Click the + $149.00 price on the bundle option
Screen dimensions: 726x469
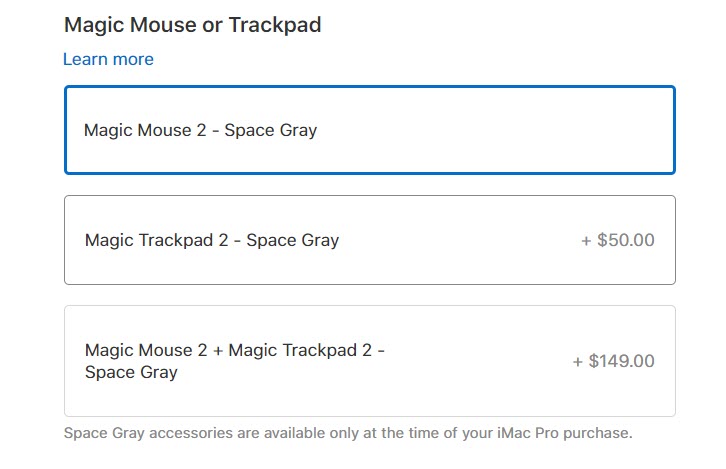(x=613, y=361)
